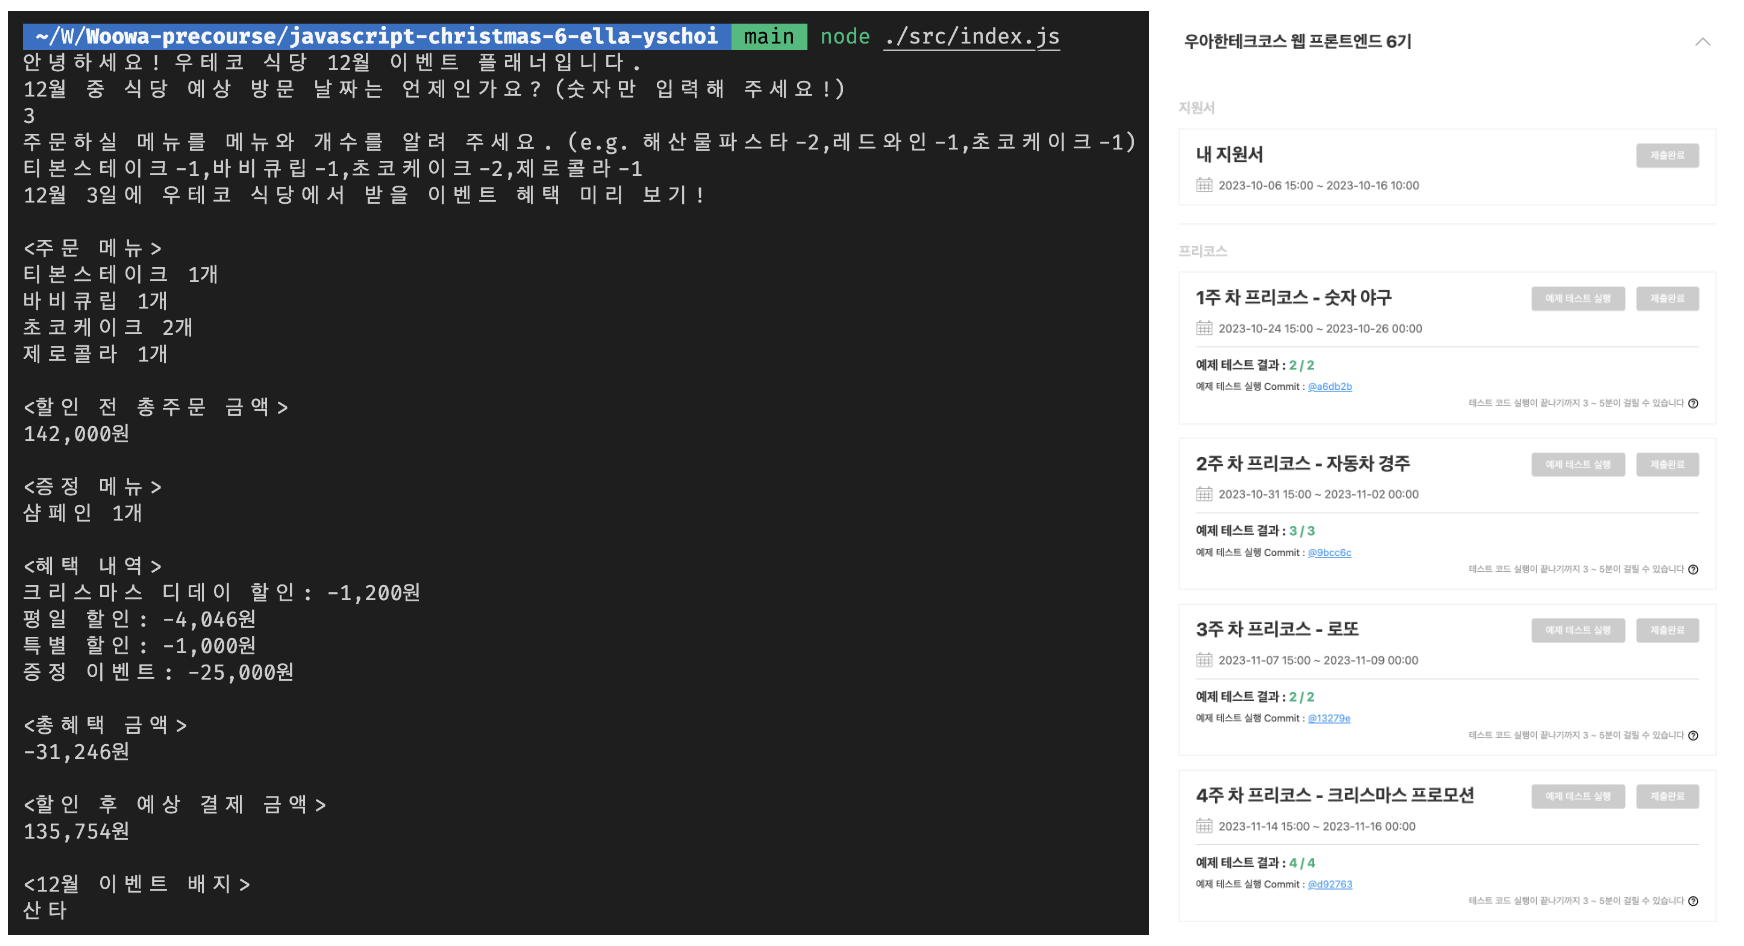The width and height of the screenshot is (1744, 946).
Task: Click the 프리코스 section label
Action: click(x=1202, y=251)
